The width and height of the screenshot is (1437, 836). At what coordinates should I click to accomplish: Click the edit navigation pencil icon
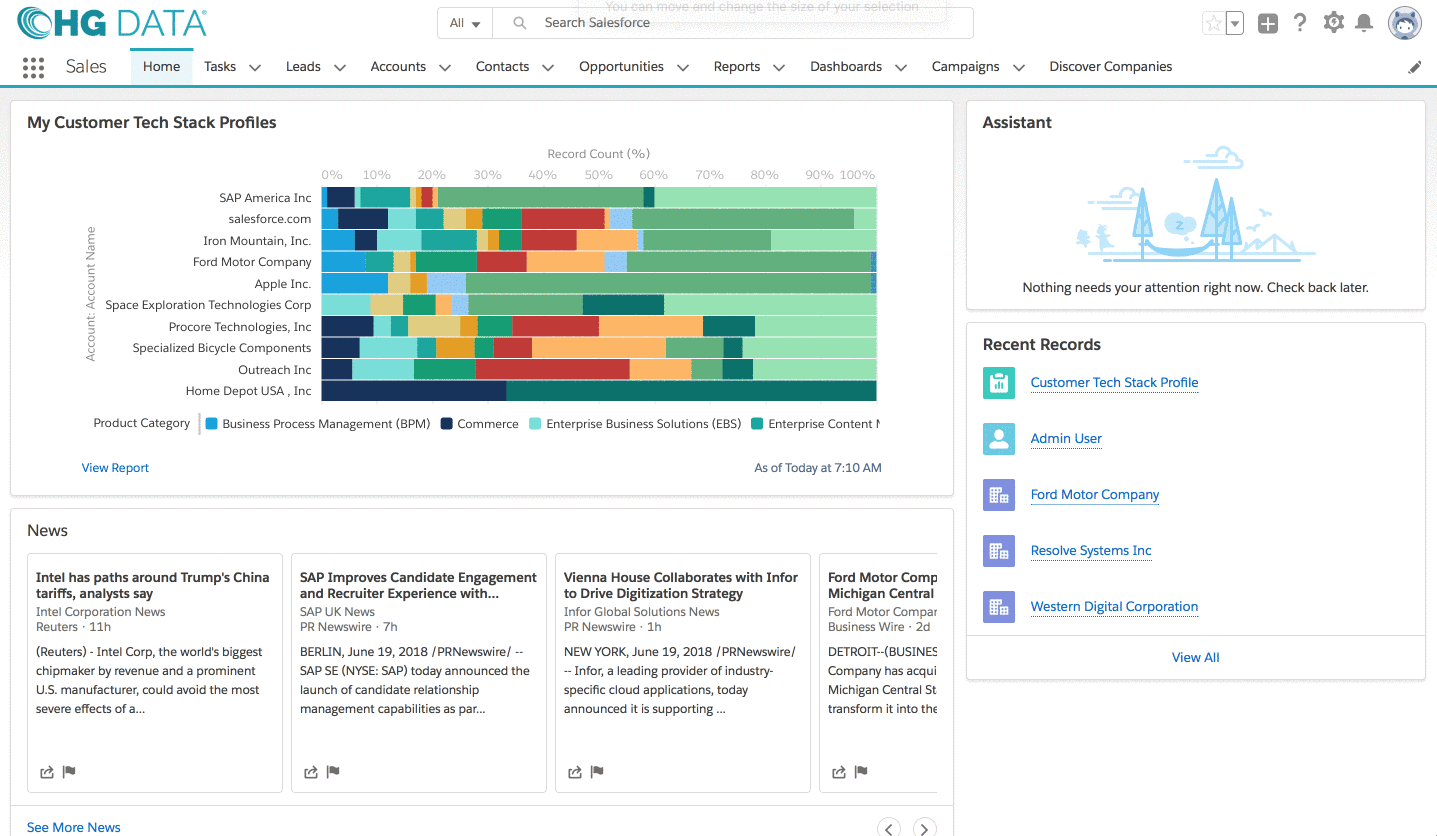pyautogui.click(x=1414, y=67)
